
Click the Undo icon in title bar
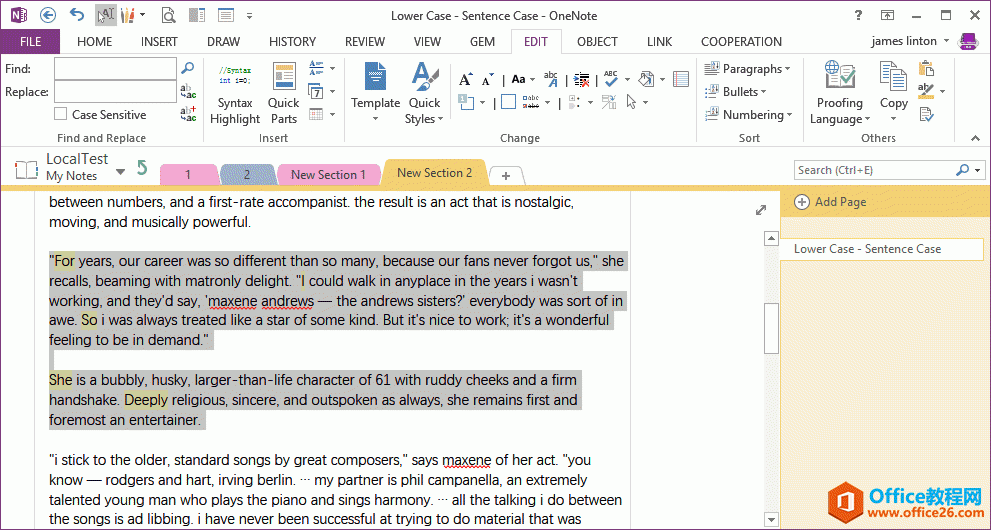click(x=77, y=15)
